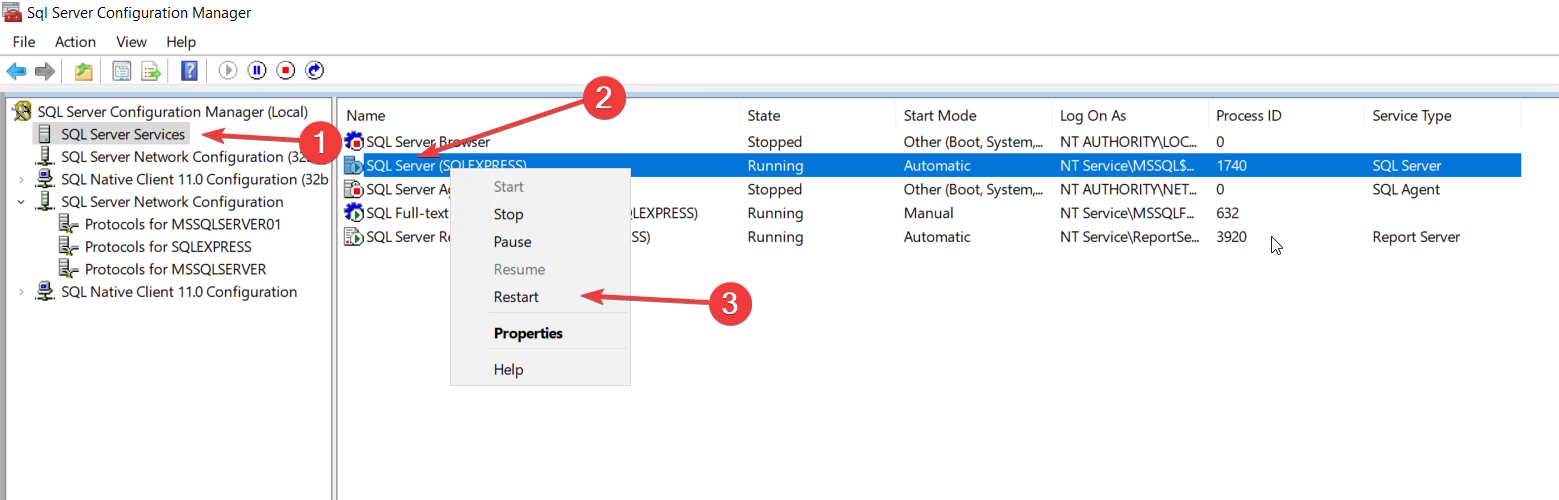Click the Forward arrow toolbar icon

44,71
